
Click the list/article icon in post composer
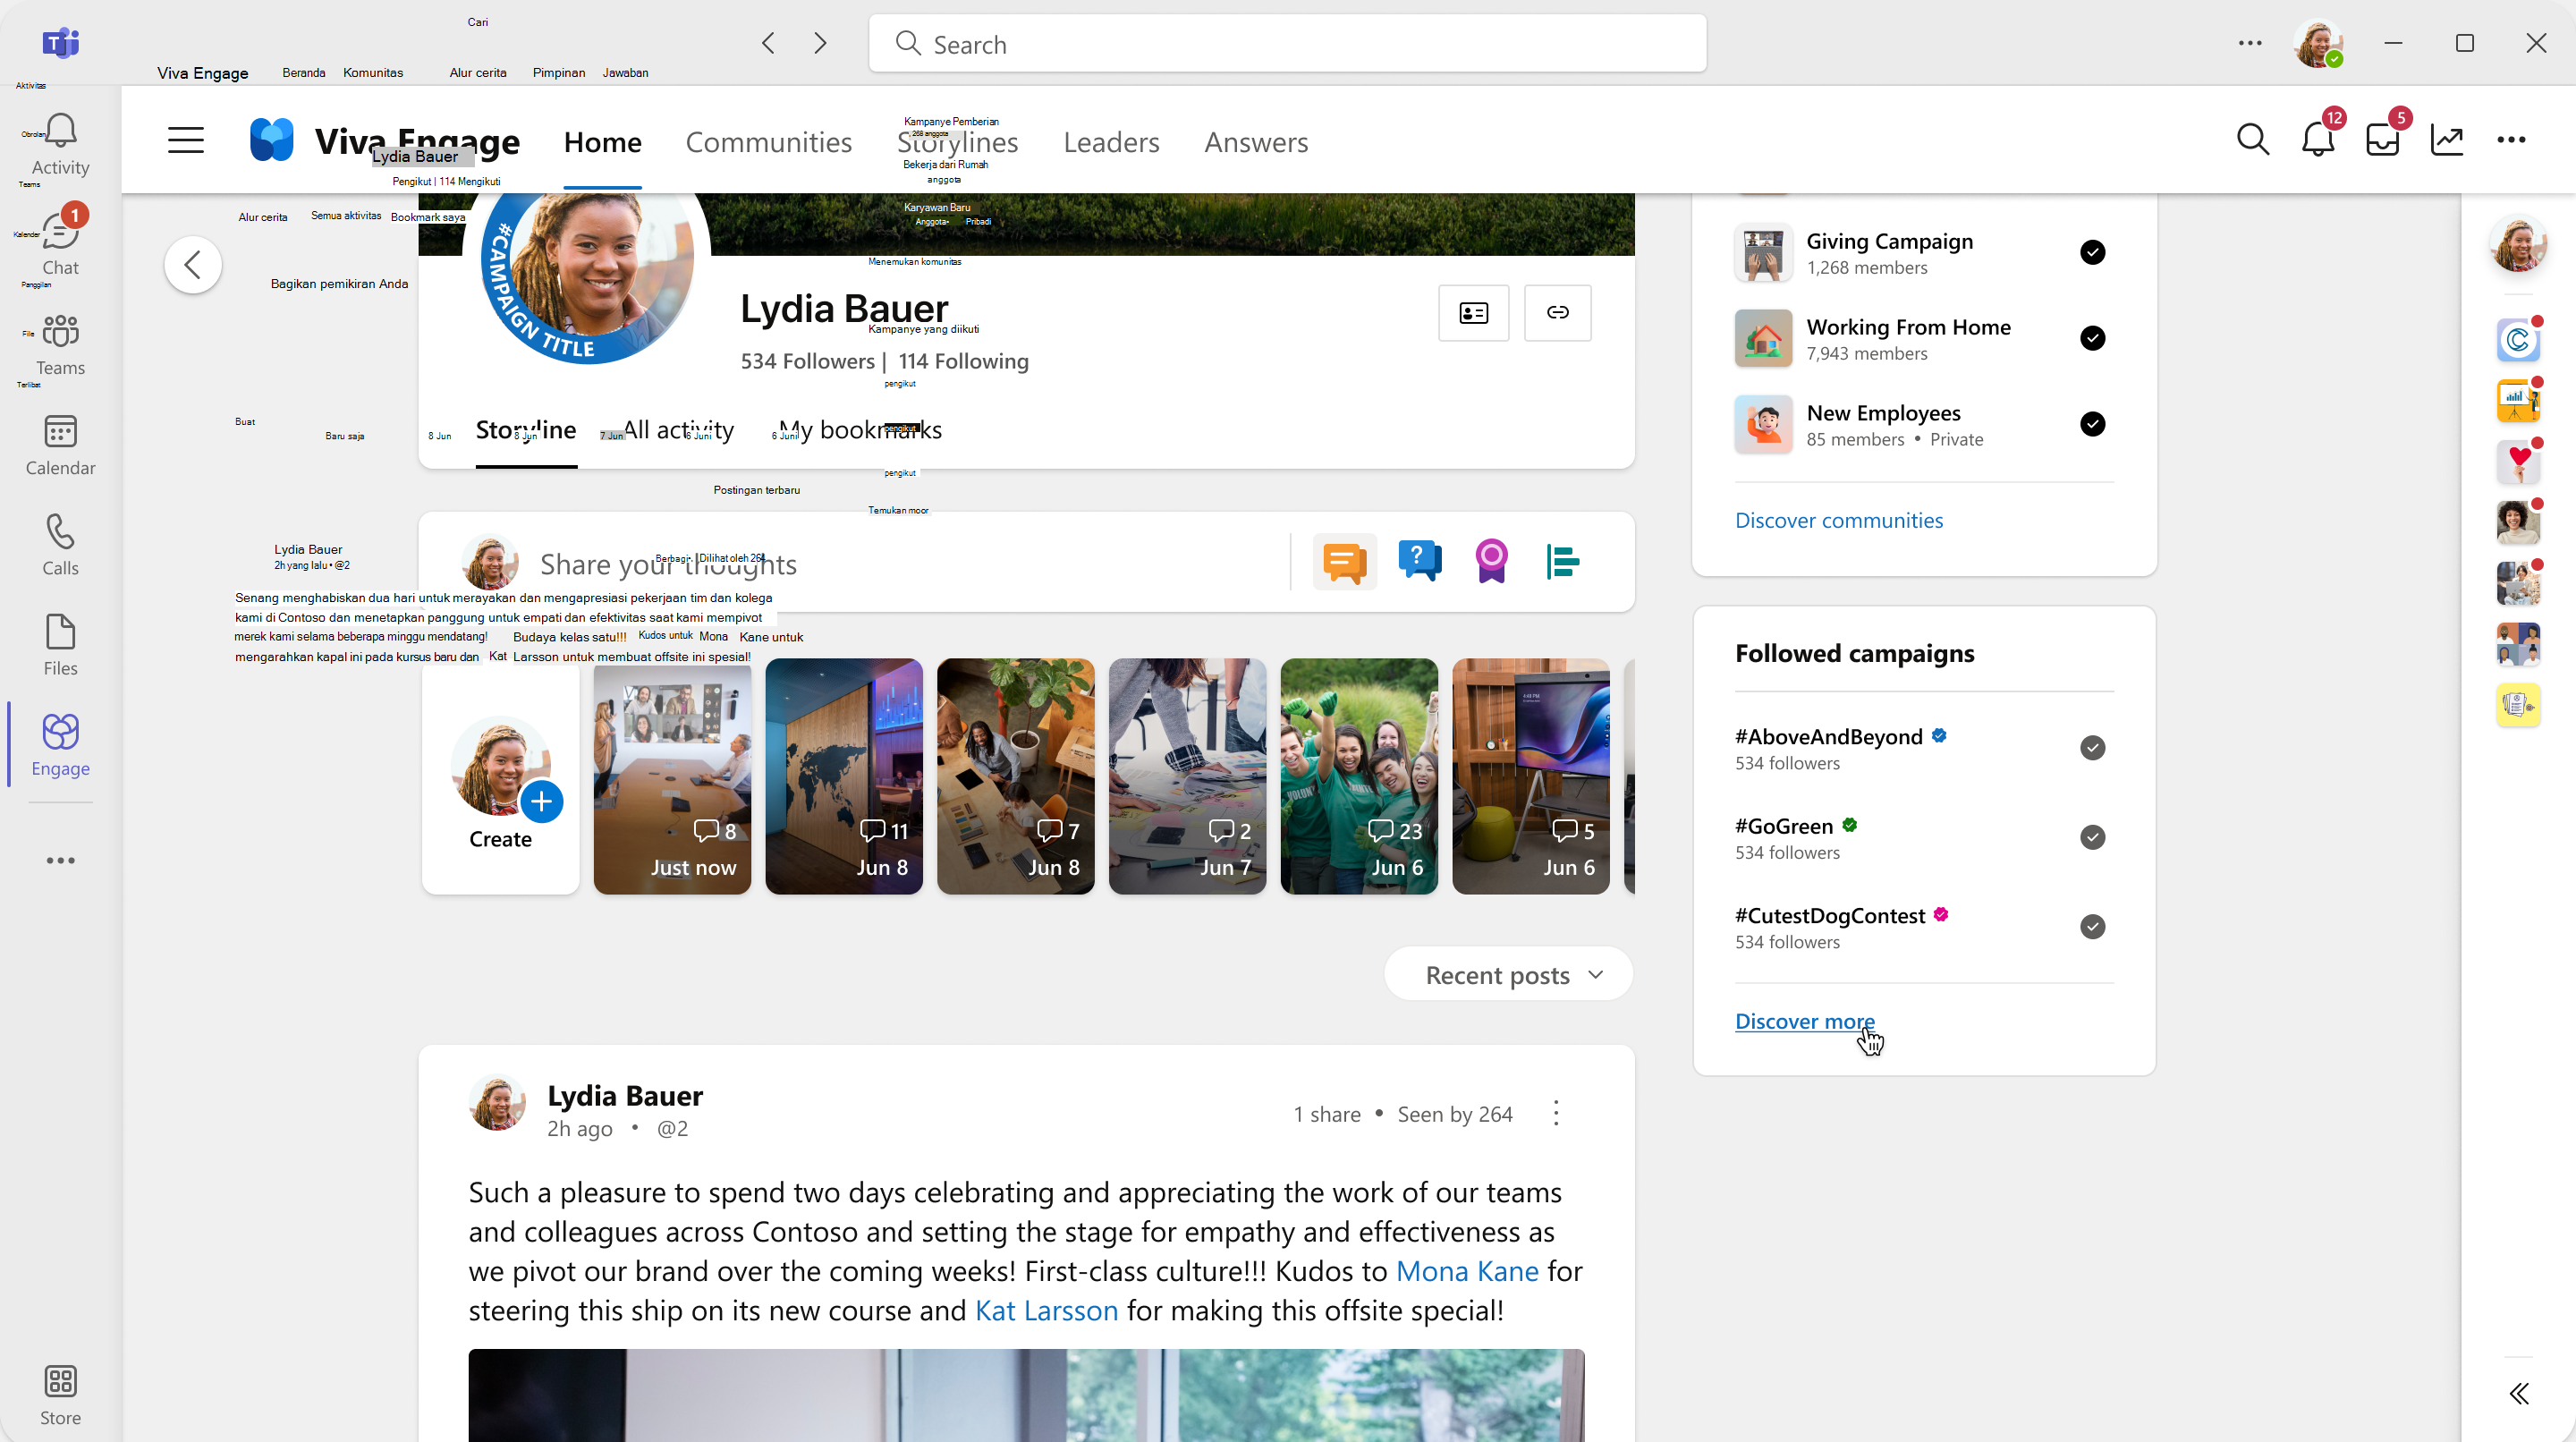pyautogui.click(x=1563, y=563)
